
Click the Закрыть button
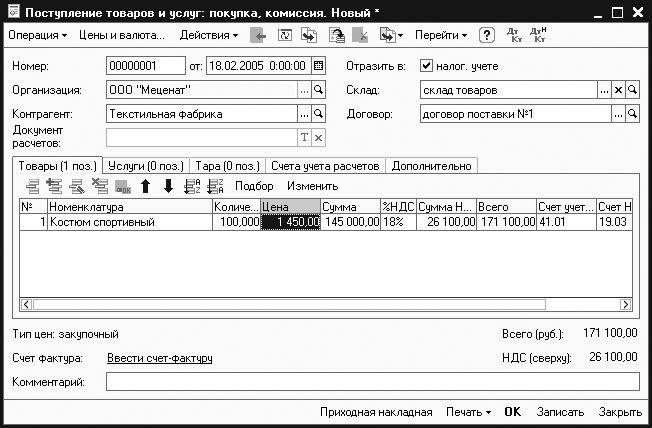click(620, 412)
